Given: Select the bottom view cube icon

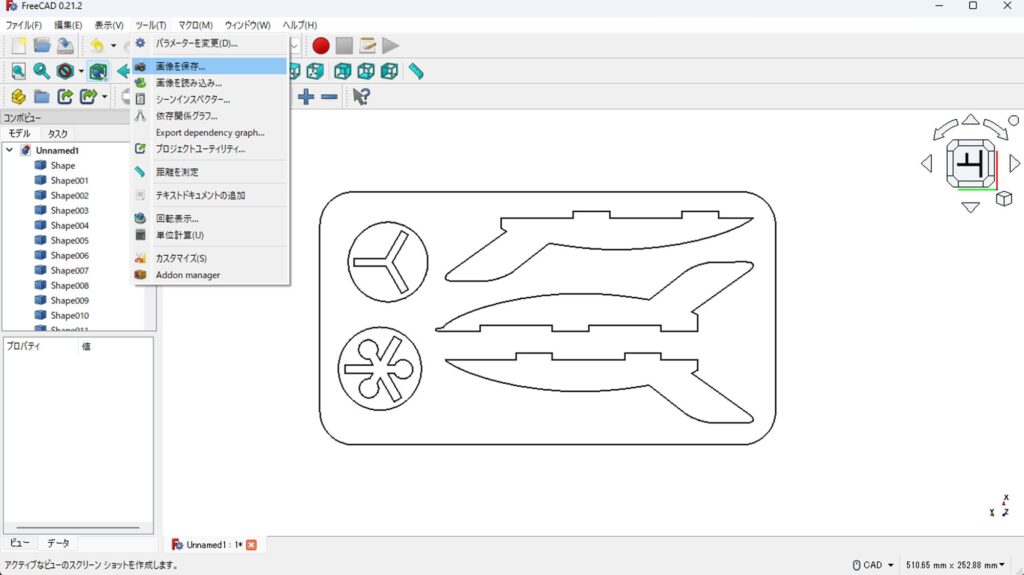Looking at the screenshot, I should pyautogui.click(x=366, y=71).
